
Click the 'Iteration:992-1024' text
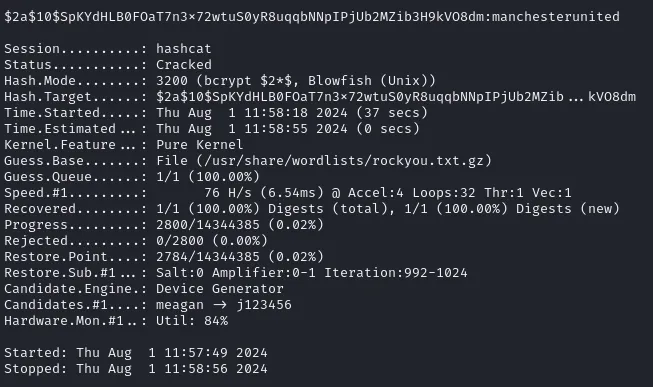click(x=396, y=272)
